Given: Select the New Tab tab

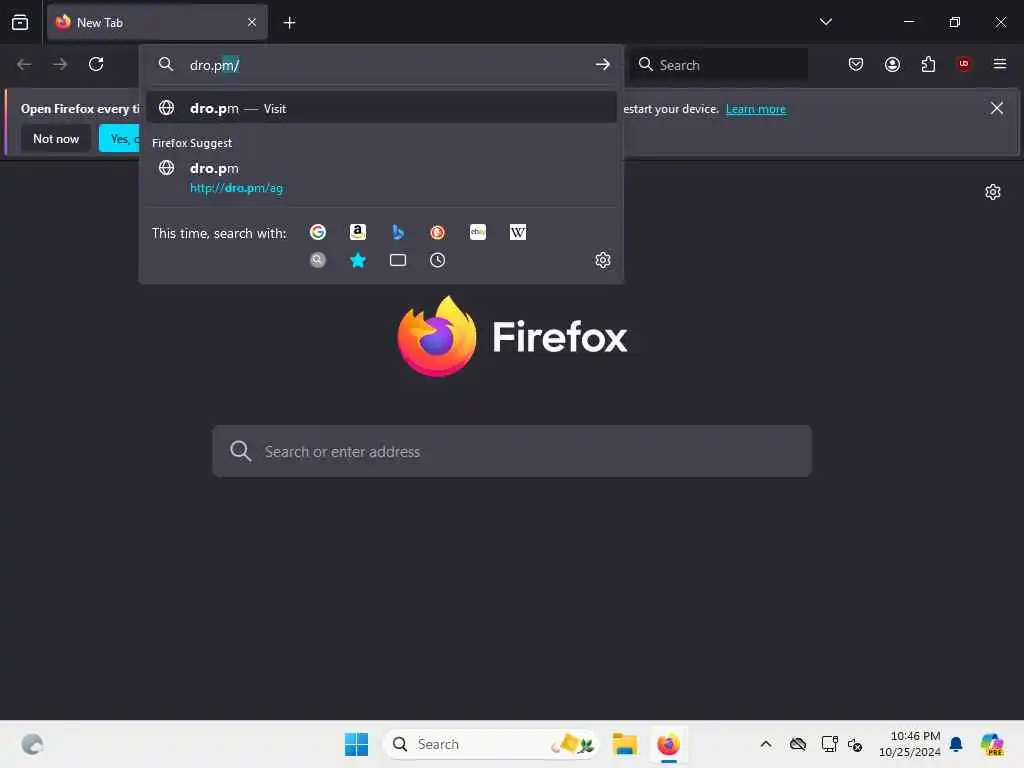Looking at the screenshot, I should coord(157,23).
